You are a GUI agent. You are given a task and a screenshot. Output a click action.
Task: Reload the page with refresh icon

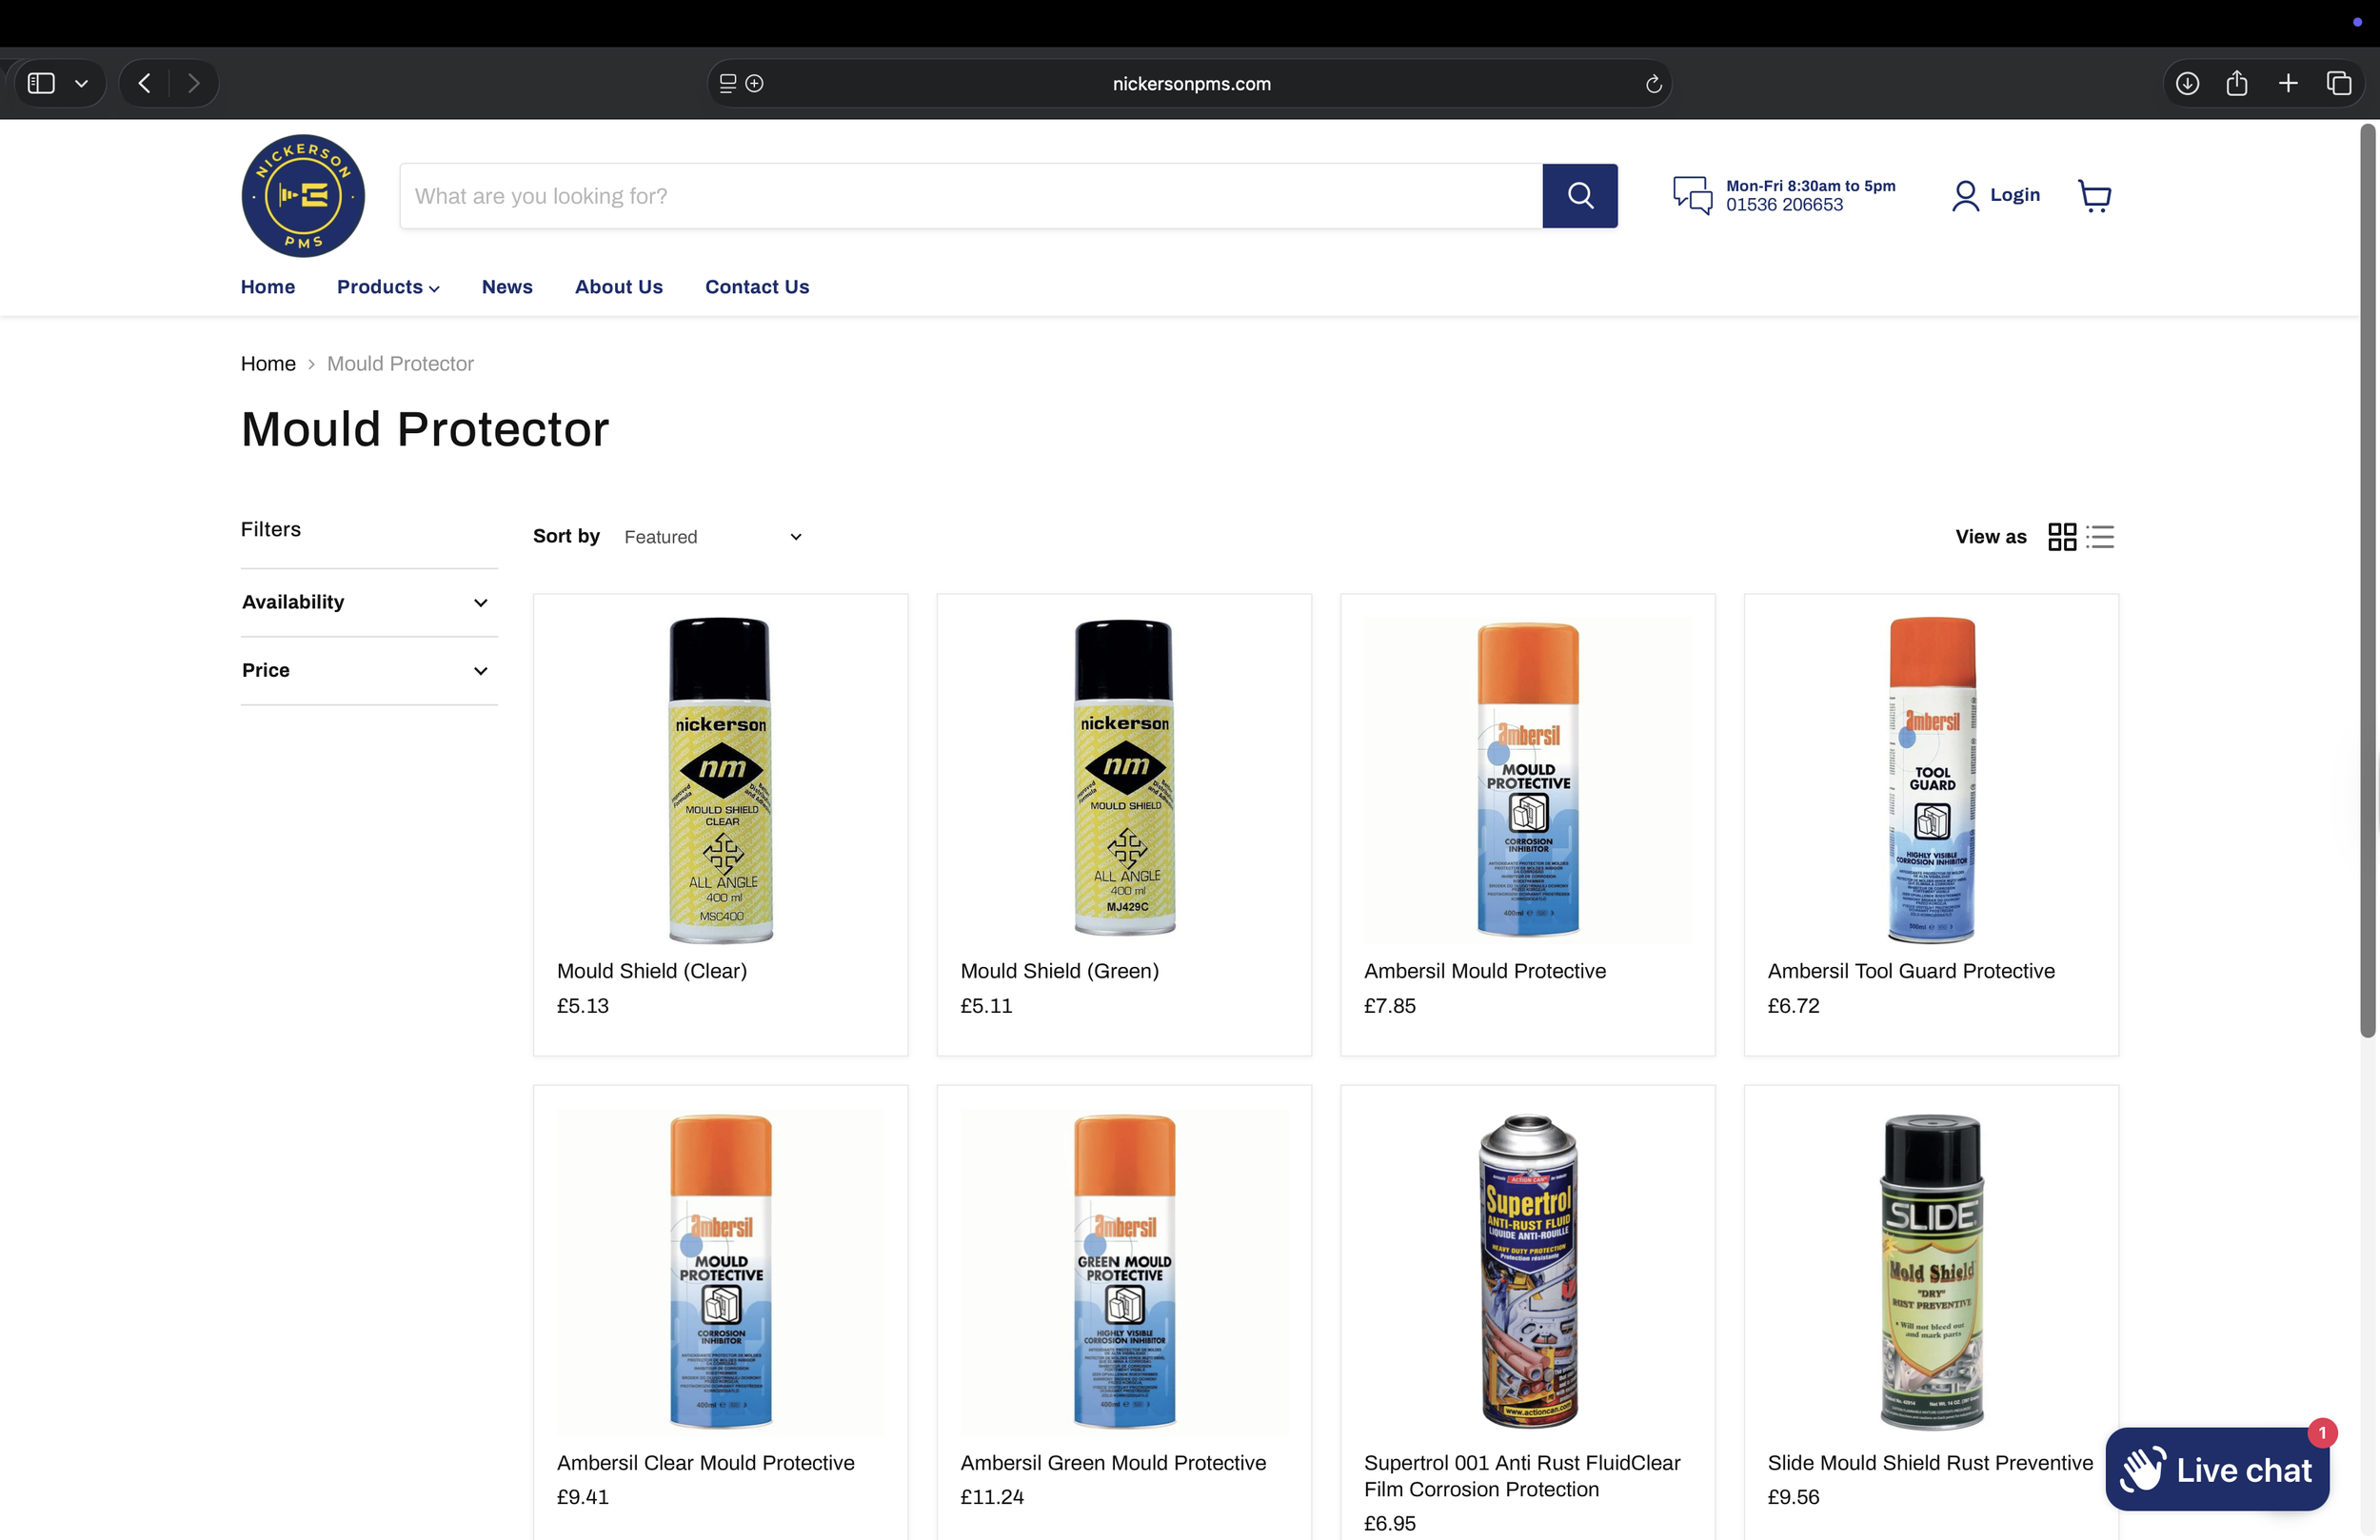pyautogui.click(x=1654, y=84)
